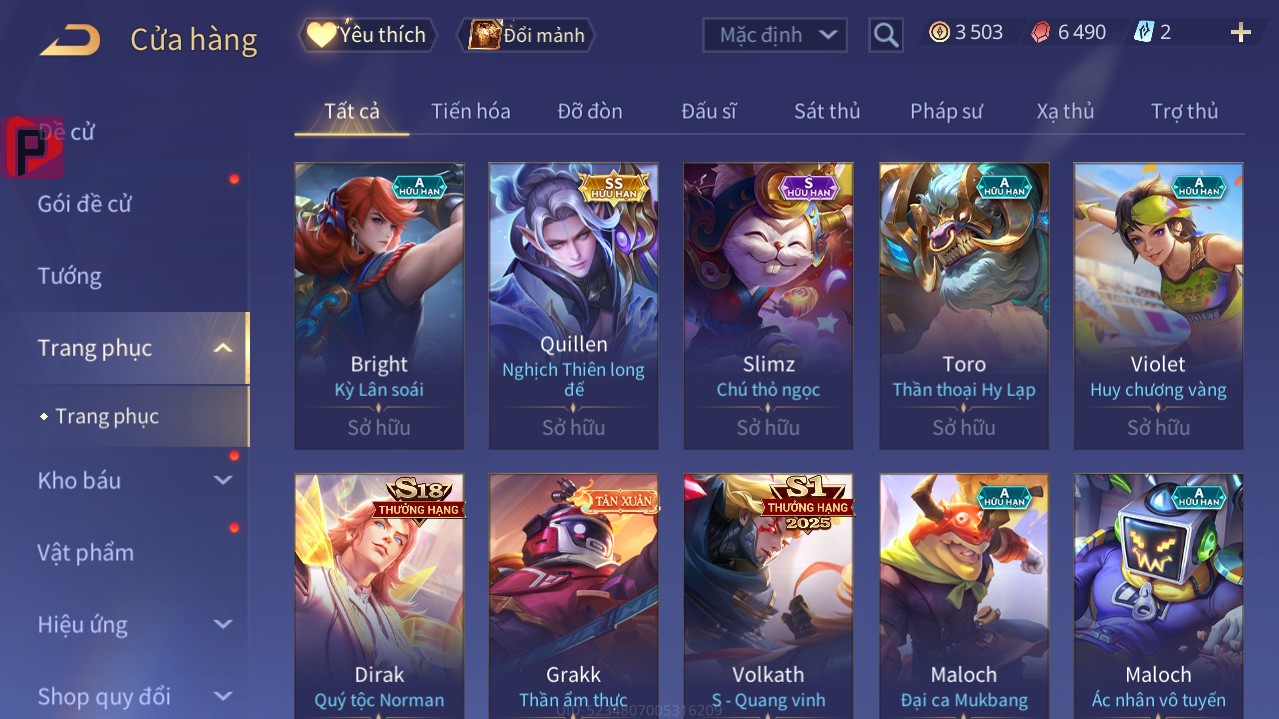Screen dimensions: 1279x719
Task: Expand the Kho báu sidebar section
Action: tap(223, 481)
